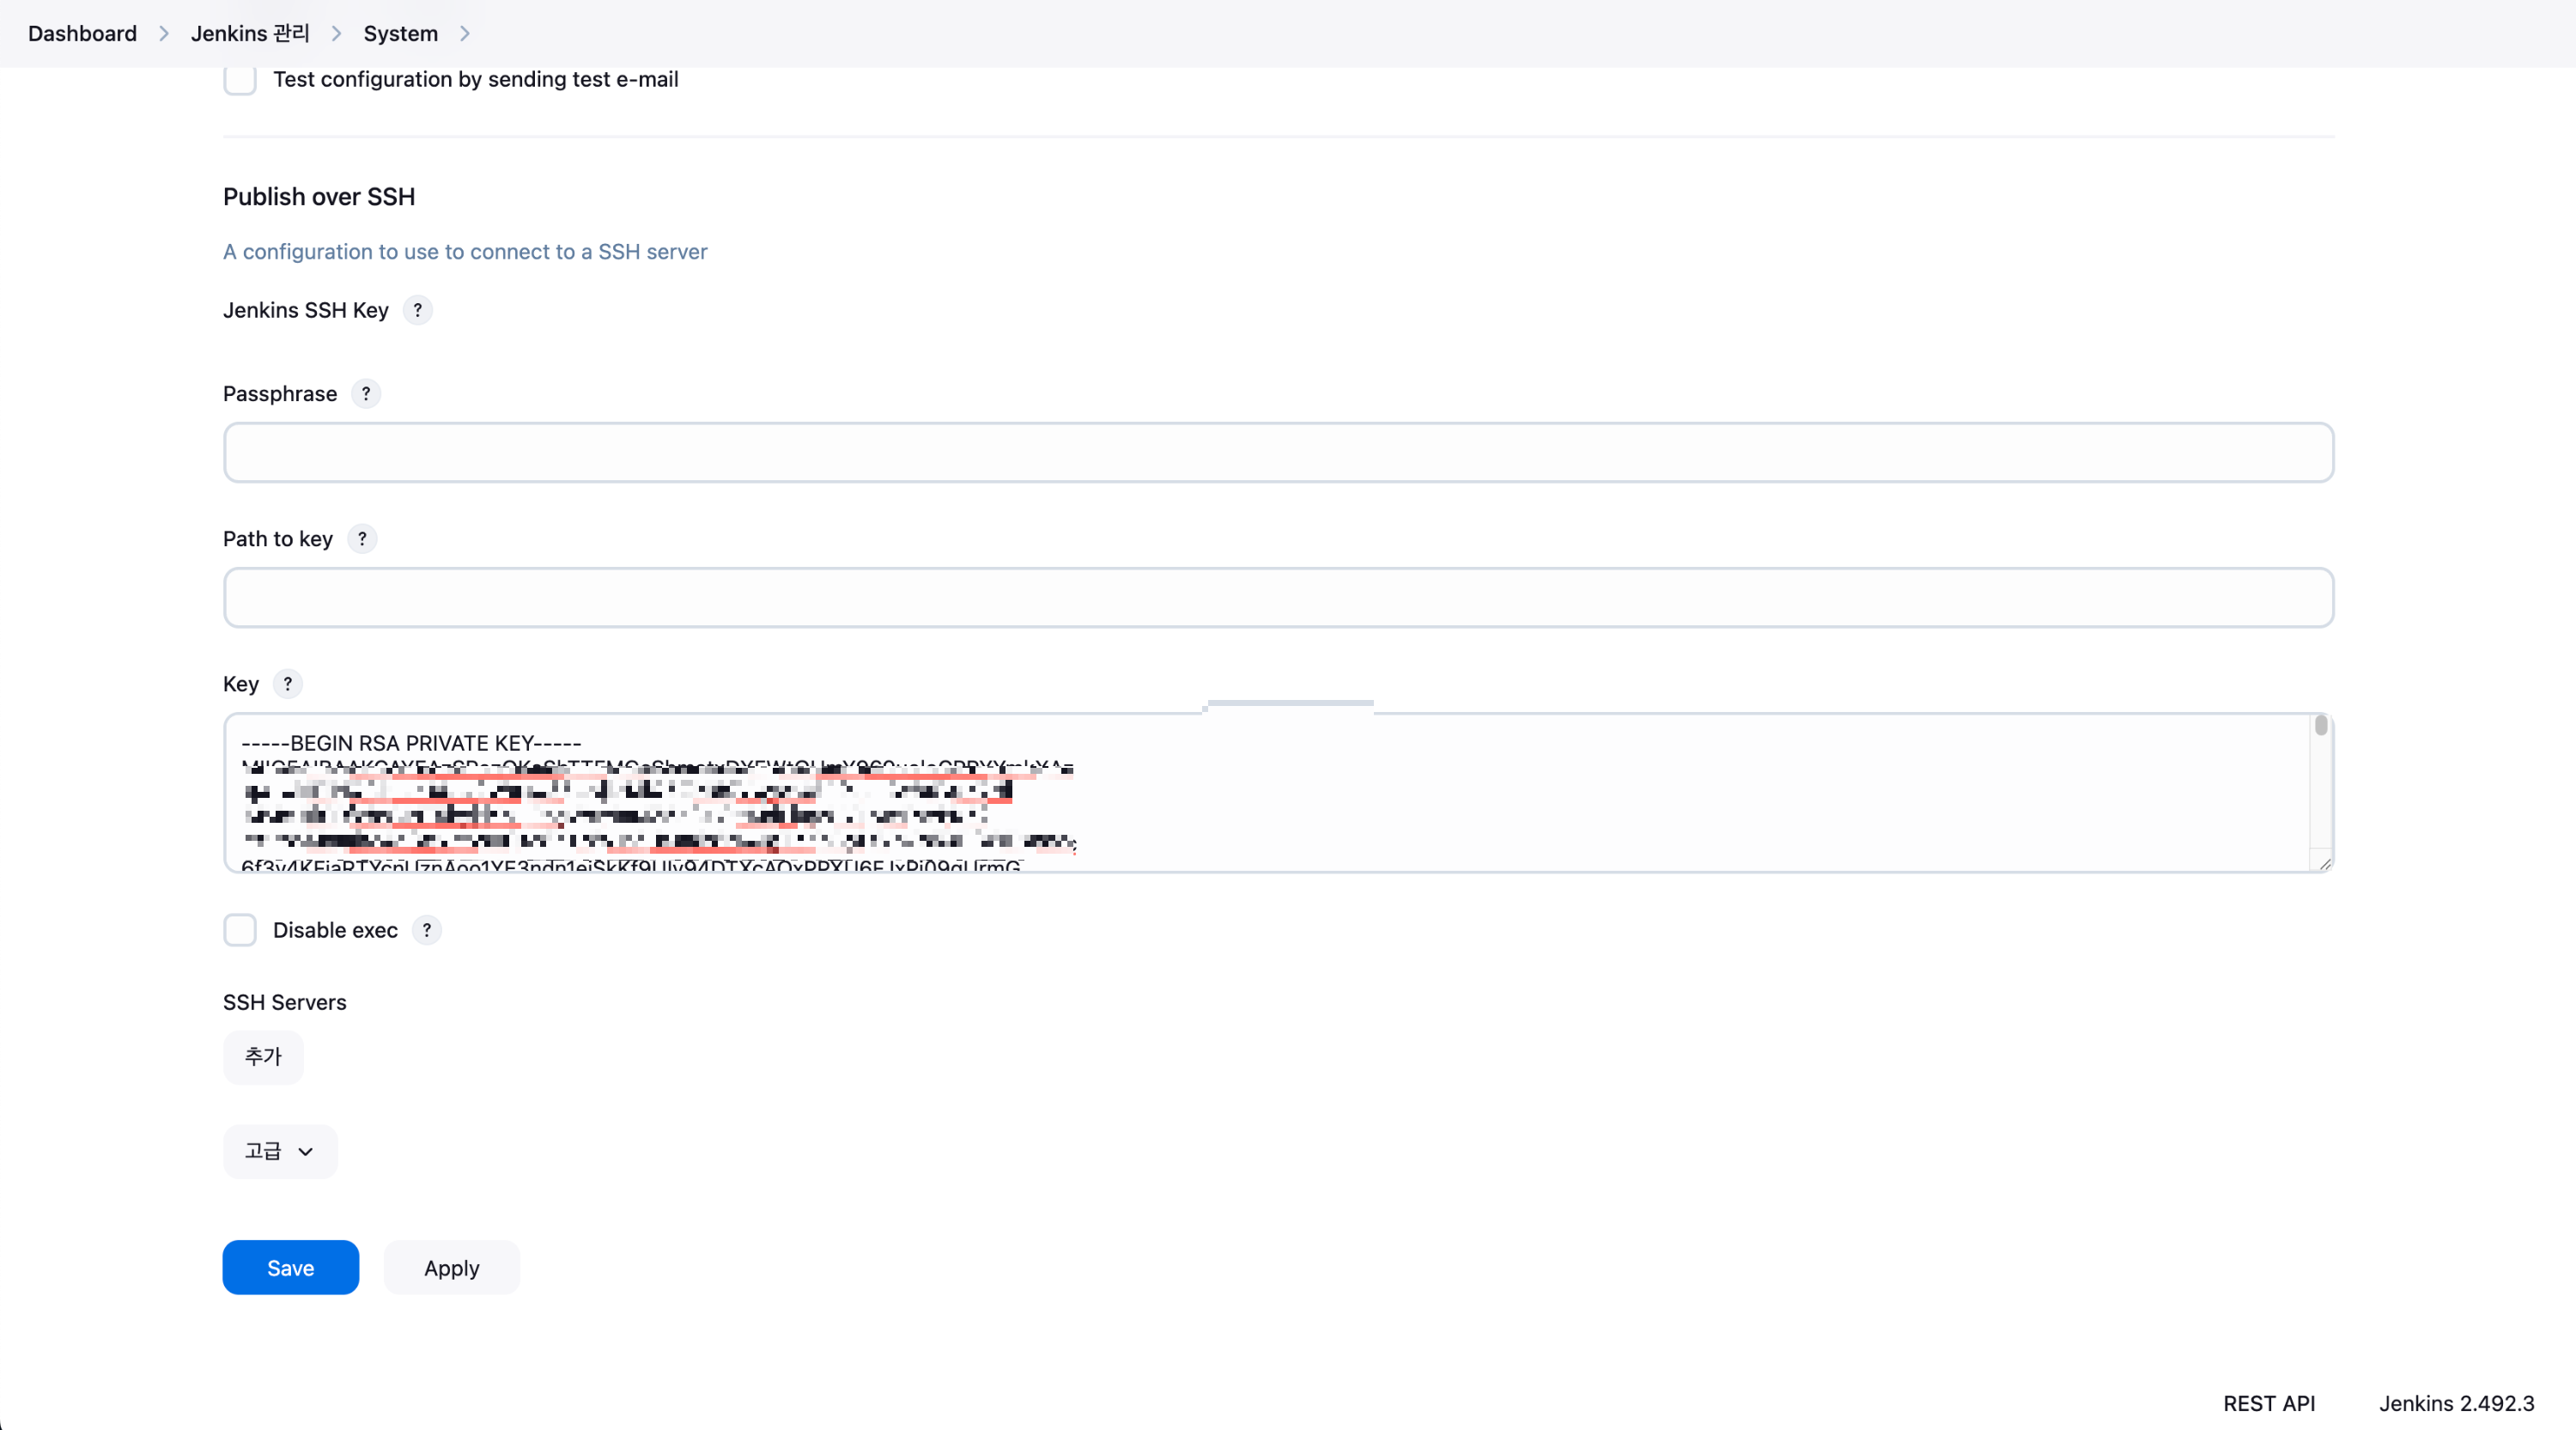
Task: Select the System breadcrumb item
Action: (x=400, y=34)
